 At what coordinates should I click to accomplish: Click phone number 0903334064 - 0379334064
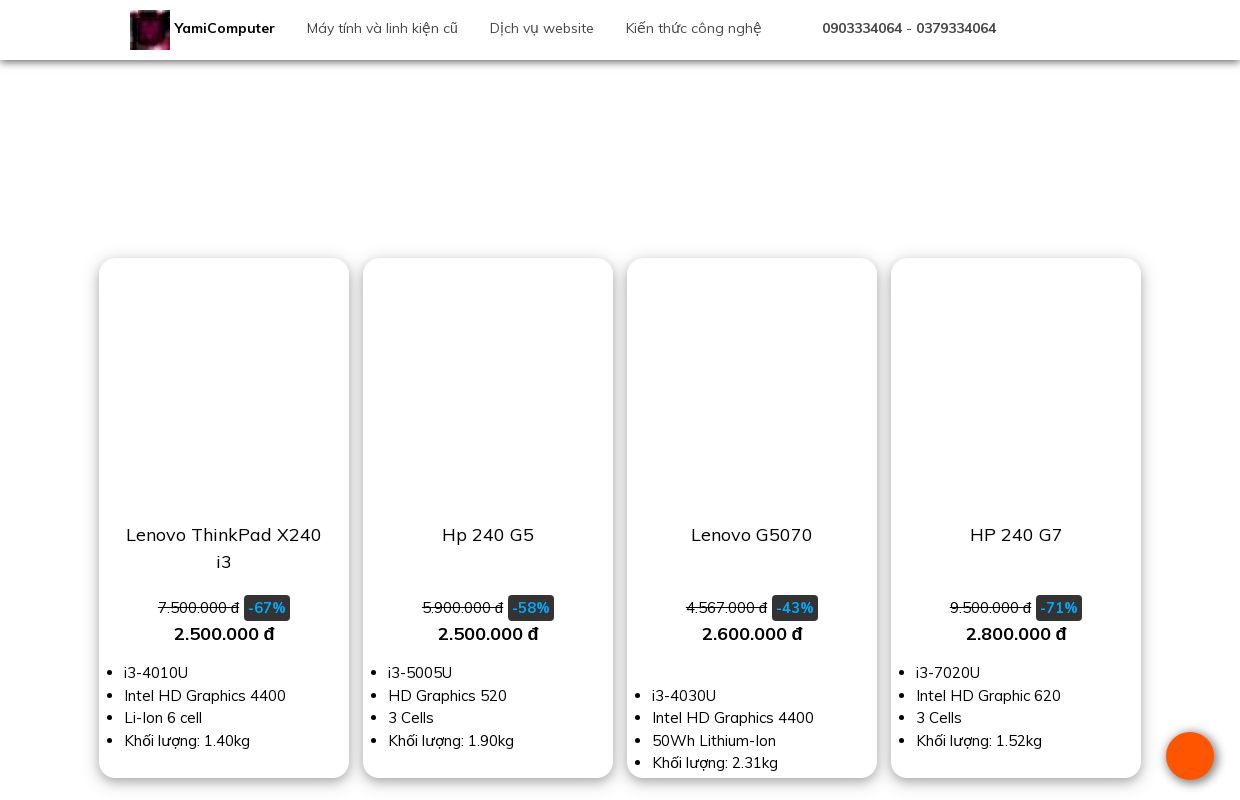pos(908,28)
